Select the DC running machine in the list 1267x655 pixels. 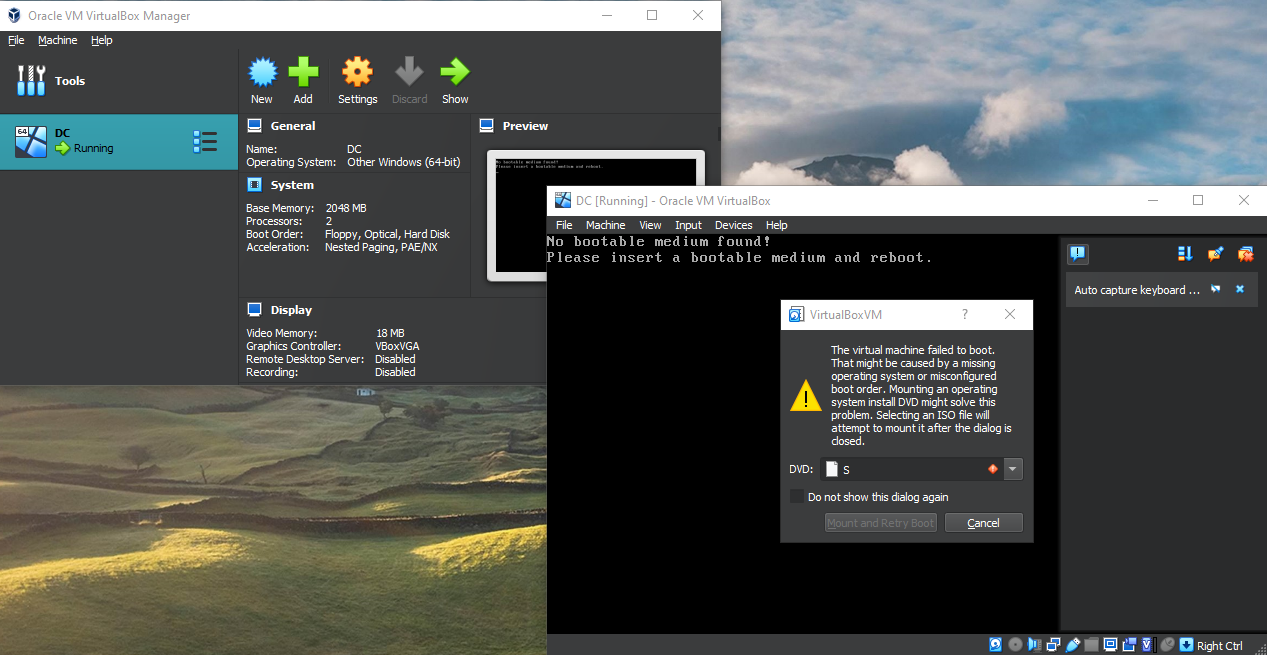pos(119,142)
